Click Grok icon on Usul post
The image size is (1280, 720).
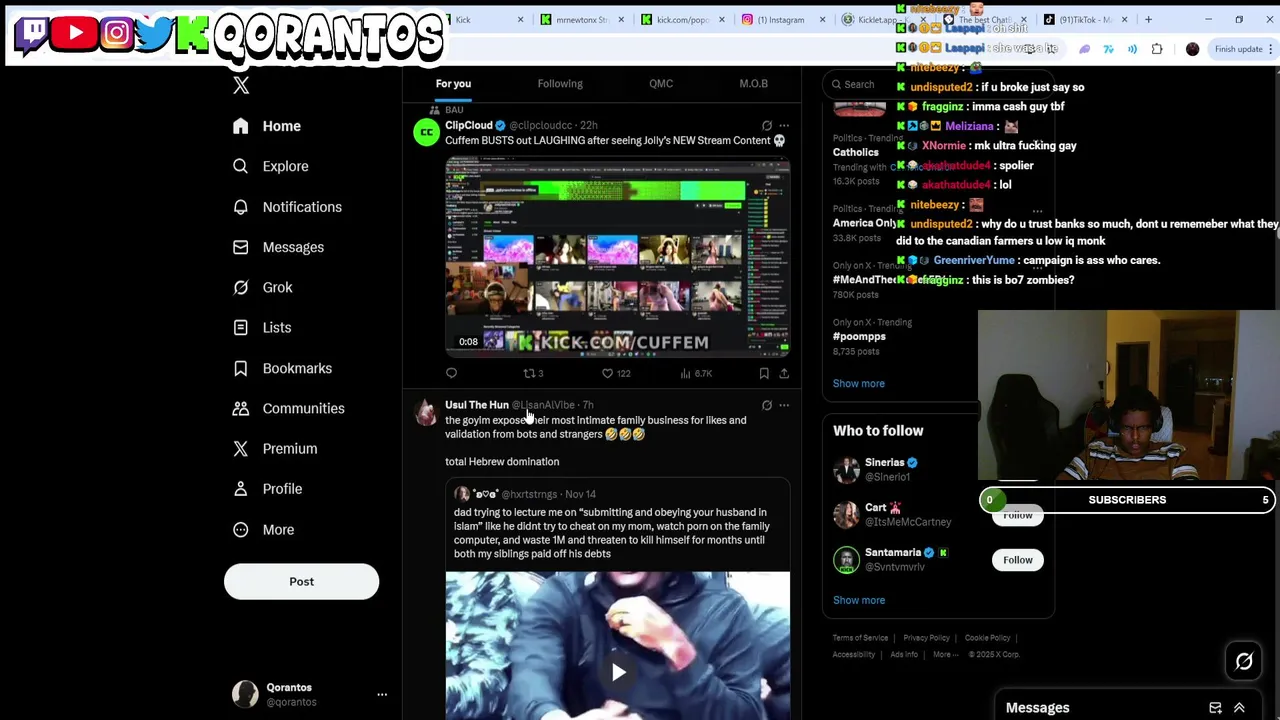point(767,405)
